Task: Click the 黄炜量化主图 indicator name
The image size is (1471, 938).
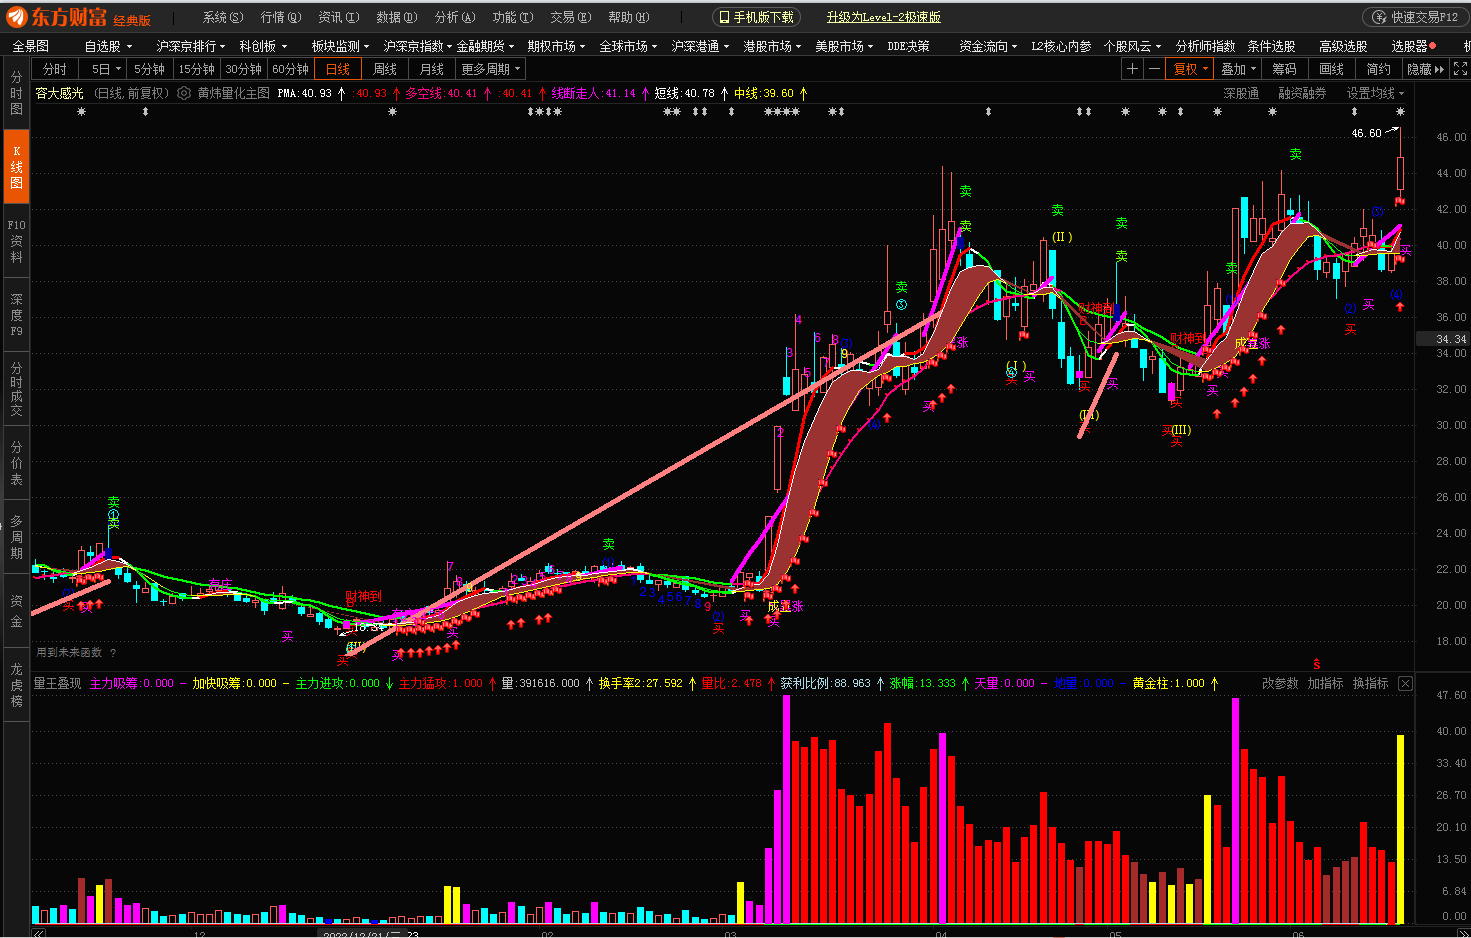Action: click(x=233, y=93)
